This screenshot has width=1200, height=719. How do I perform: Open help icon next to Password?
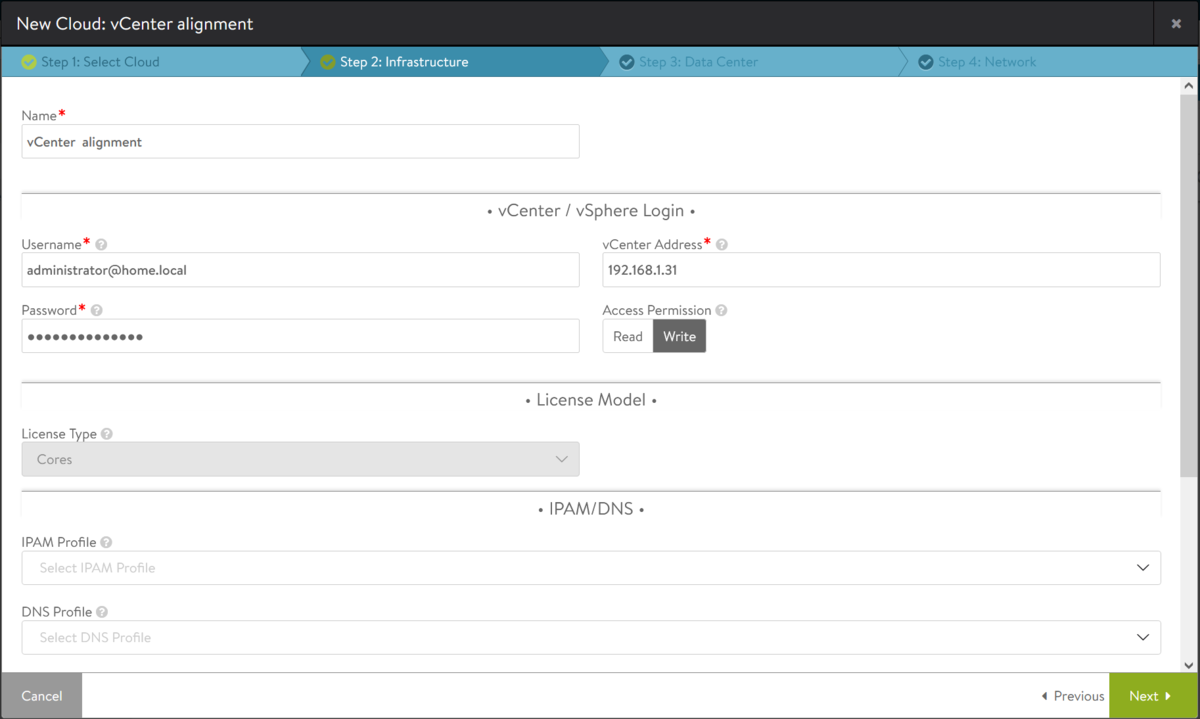click(x=96, y=310)
